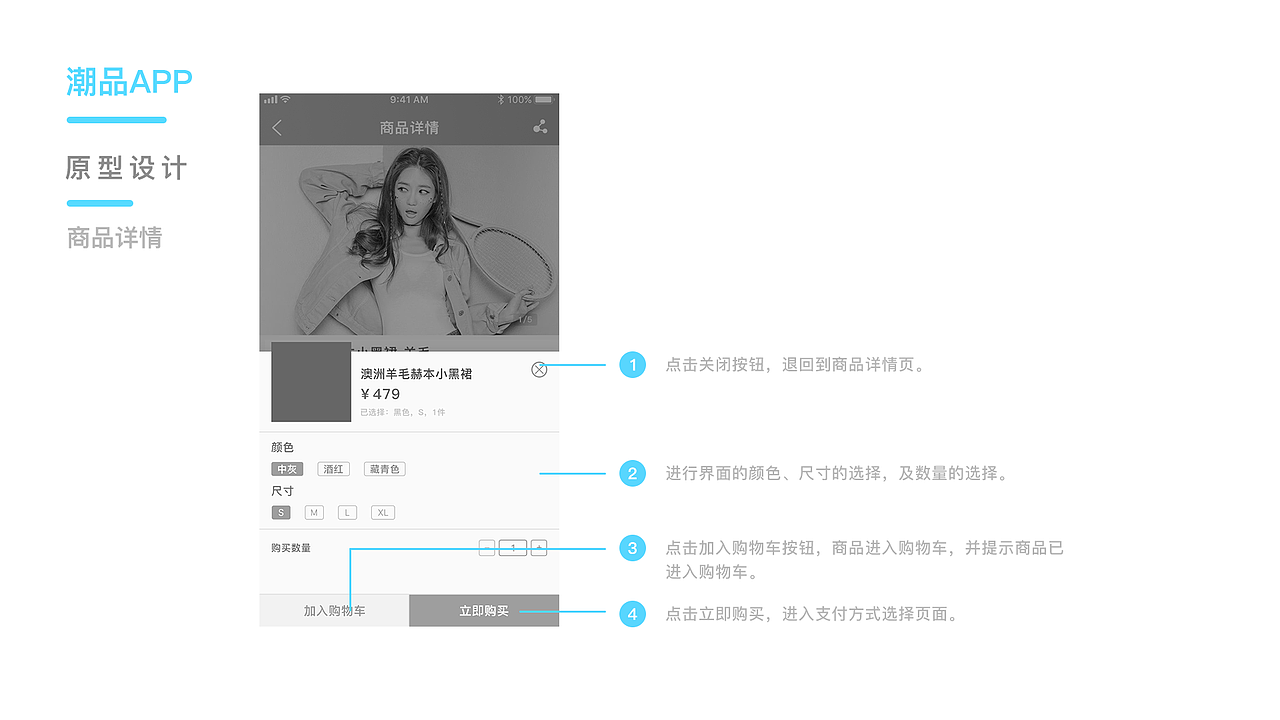Select size XL for the product
Screen dimensions: 1280x720
[383, 511]
